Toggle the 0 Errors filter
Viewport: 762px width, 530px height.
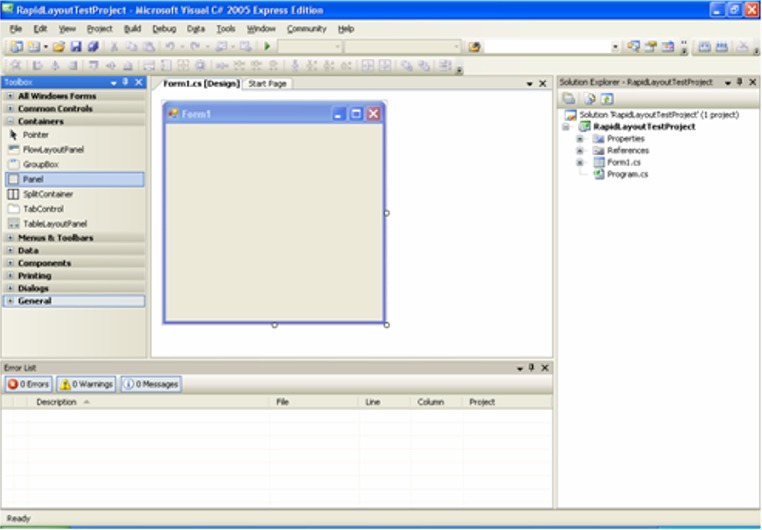(29, 384)
